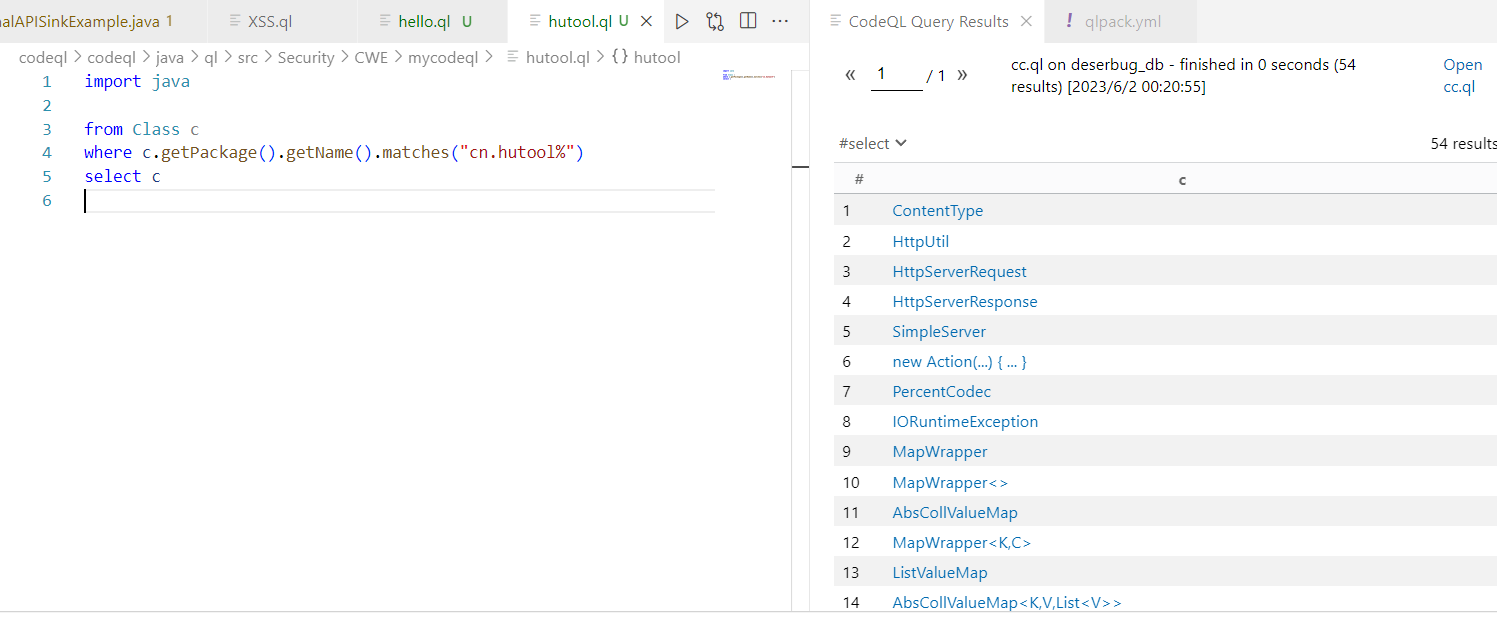Click the compare changes icon in editor toolbar
1497x617 pixels.
pos(714,21)
